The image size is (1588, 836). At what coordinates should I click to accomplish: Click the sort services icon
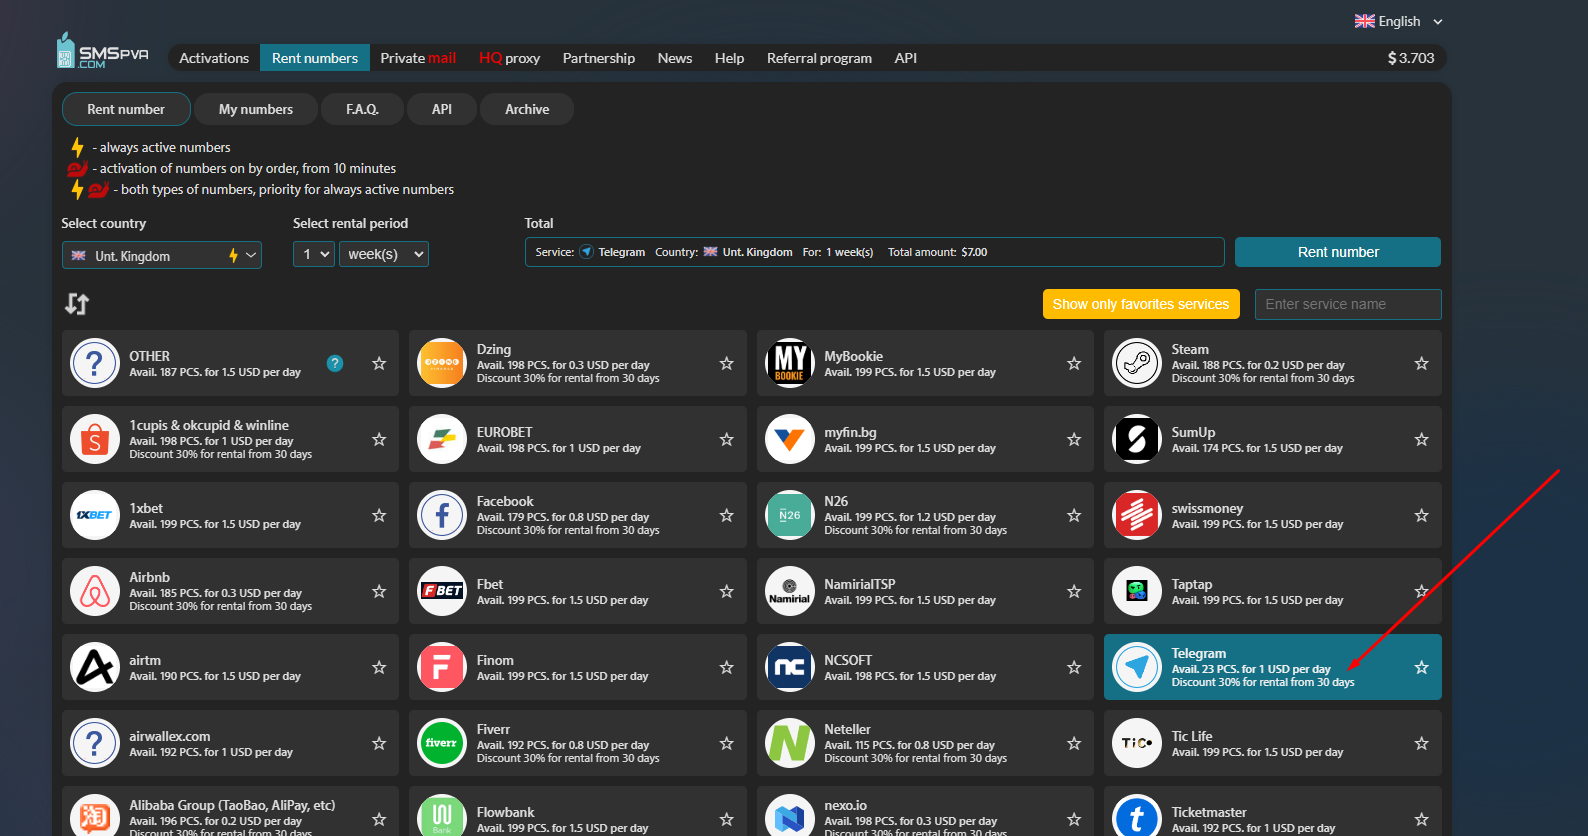pos(77,304)
